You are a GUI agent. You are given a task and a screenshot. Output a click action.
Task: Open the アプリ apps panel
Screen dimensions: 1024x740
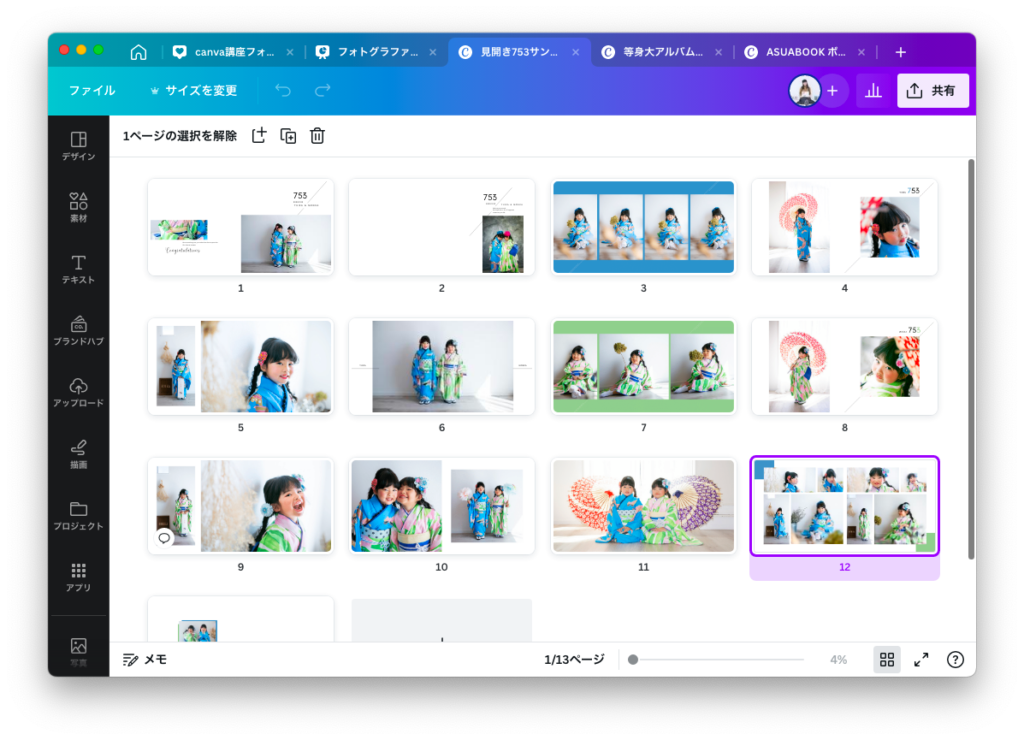click(78, 577)
